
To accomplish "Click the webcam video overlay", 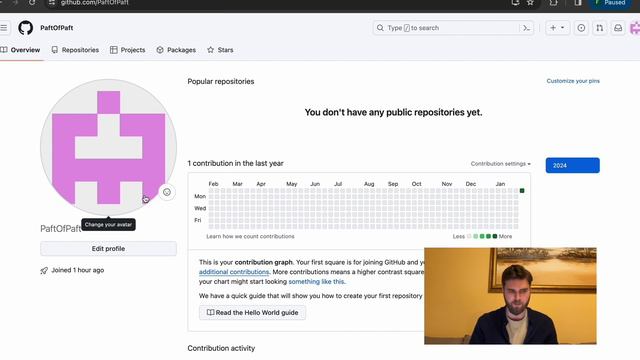I will tap(510, 296).
